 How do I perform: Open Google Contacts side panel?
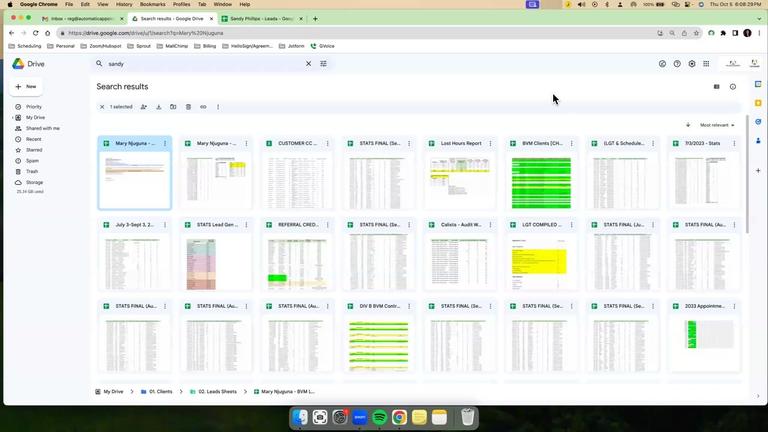pos(758,141)
